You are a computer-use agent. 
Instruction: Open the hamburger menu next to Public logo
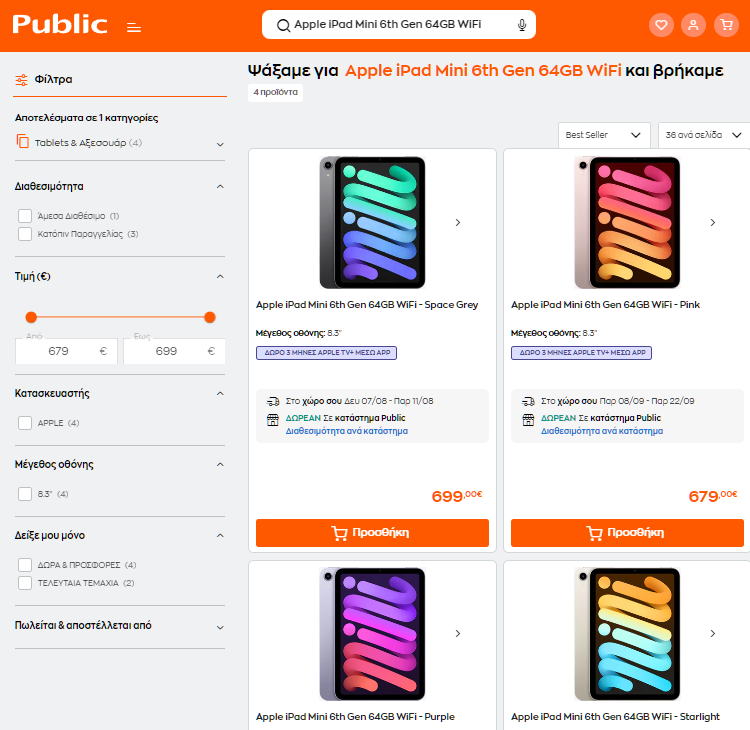click(134, 28)
